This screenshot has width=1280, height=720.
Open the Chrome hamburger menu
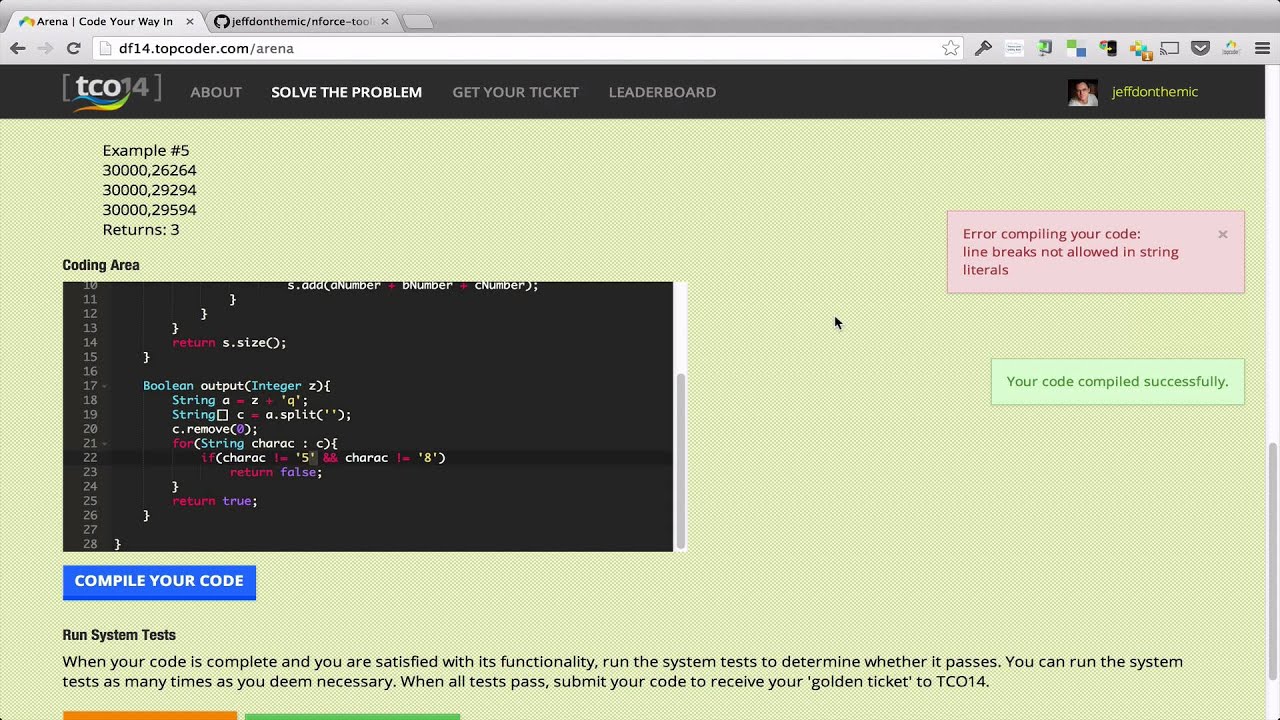[x=1262, y=48]
